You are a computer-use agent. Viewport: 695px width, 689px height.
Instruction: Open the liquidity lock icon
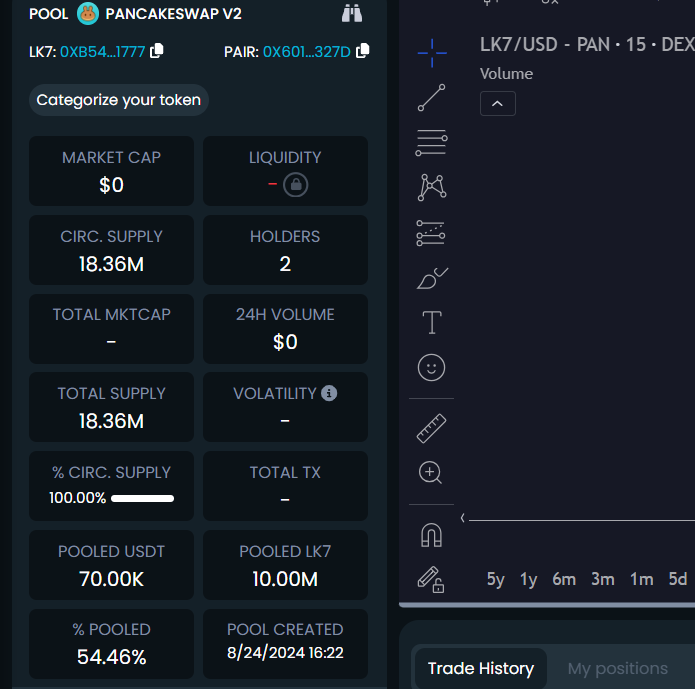tap(296, 184)
